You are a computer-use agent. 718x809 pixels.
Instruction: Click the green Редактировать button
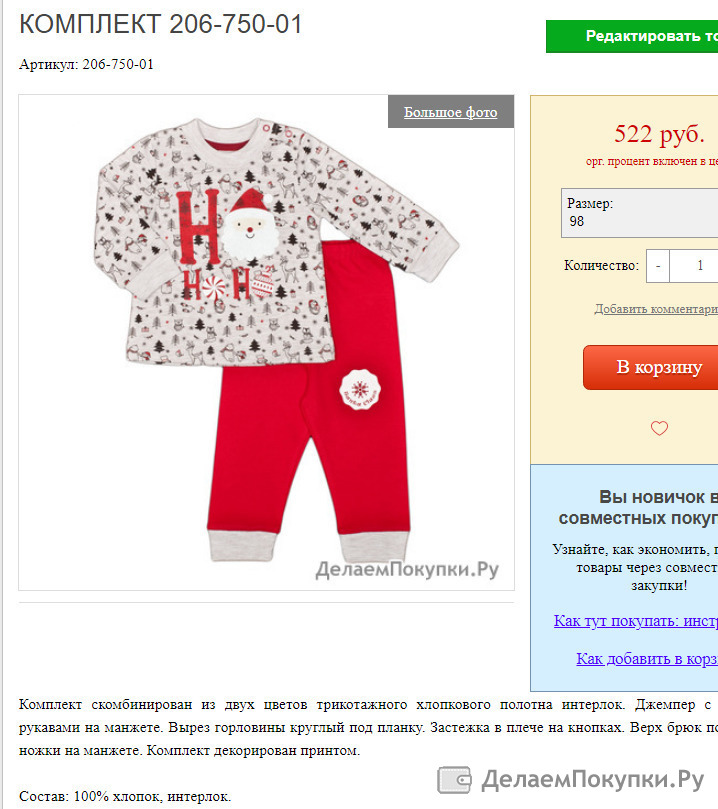tap(632, 36)
